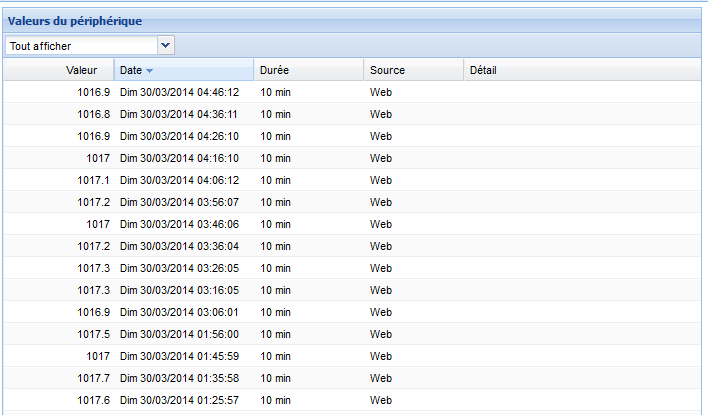Click the 'Tout afficher' filter text field
The height and width of the screenshot is (415, 708).
pos(81,45)
